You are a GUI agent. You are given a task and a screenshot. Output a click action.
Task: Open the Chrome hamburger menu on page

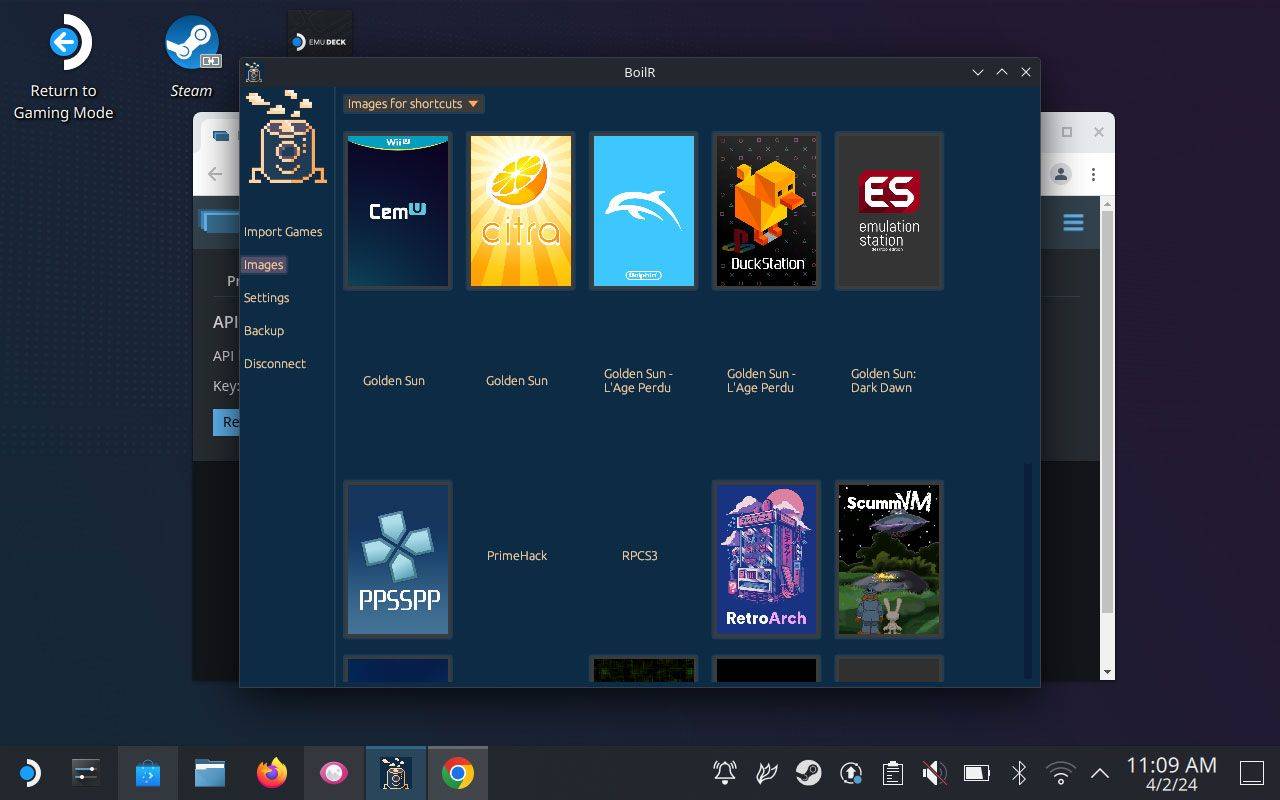1073,222
